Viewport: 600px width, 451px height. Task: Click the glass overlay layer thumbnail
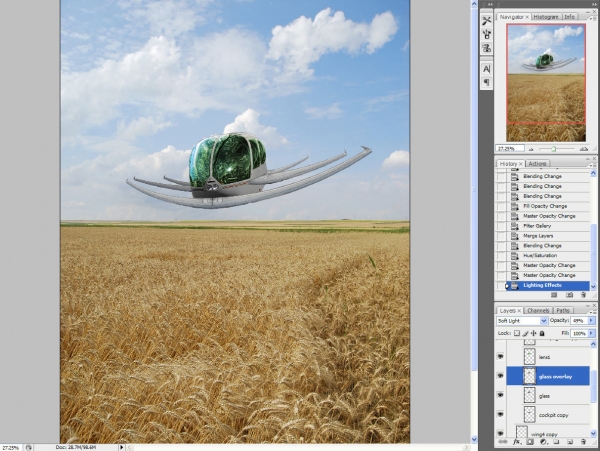[x=530, y=376]
